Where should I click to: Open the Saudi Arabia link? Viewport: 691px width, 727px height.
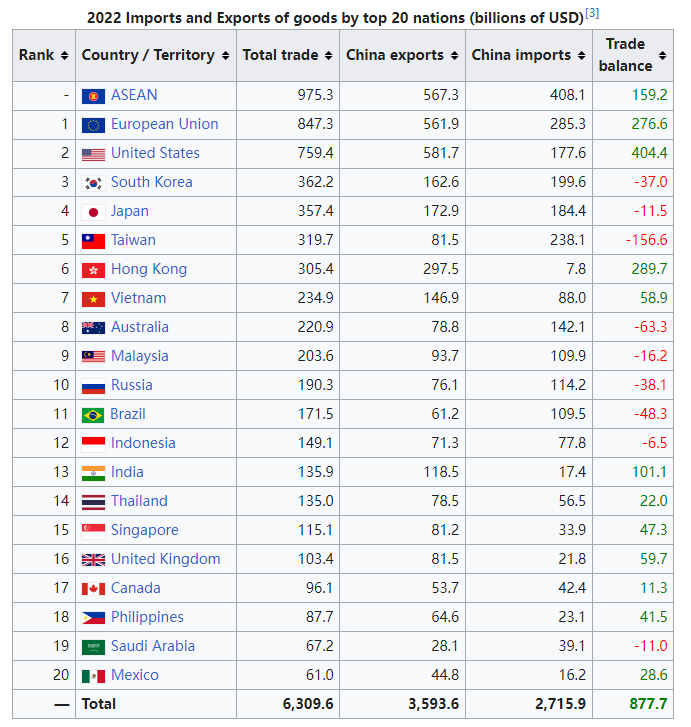(x=153, y=646)
